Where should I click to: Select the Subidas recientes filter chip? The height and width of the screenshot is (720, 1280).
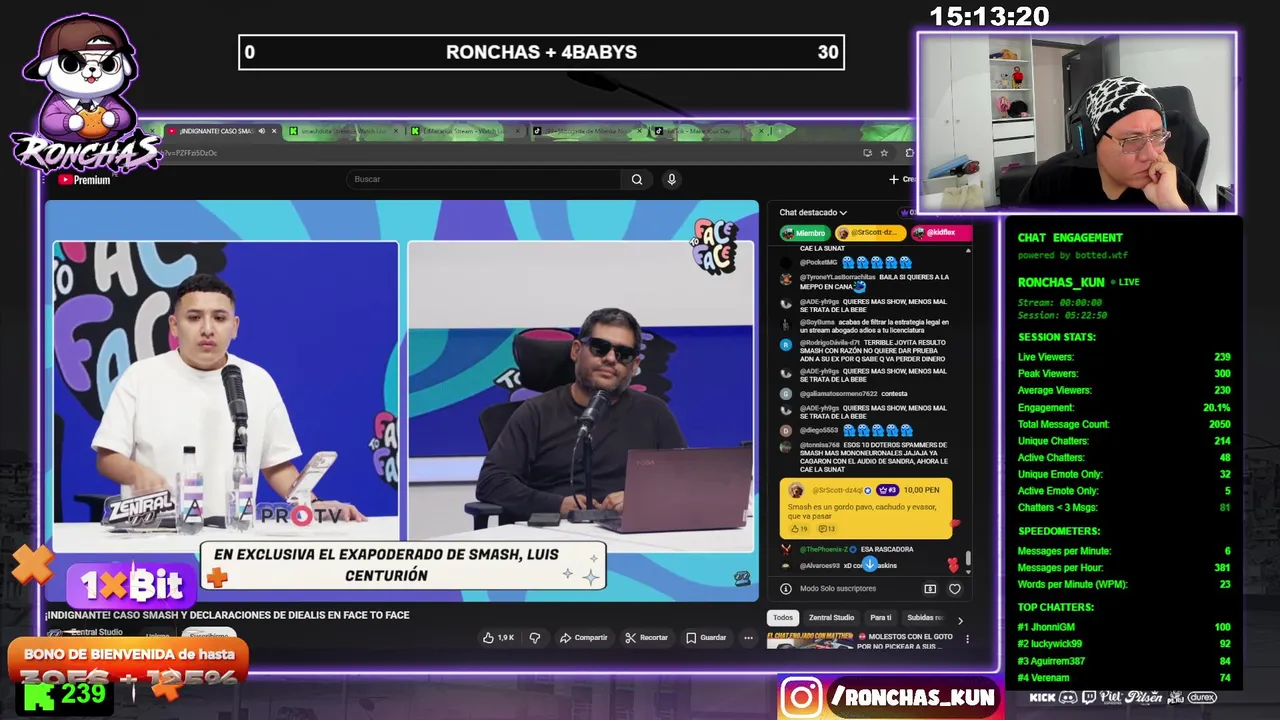[924, 618]
